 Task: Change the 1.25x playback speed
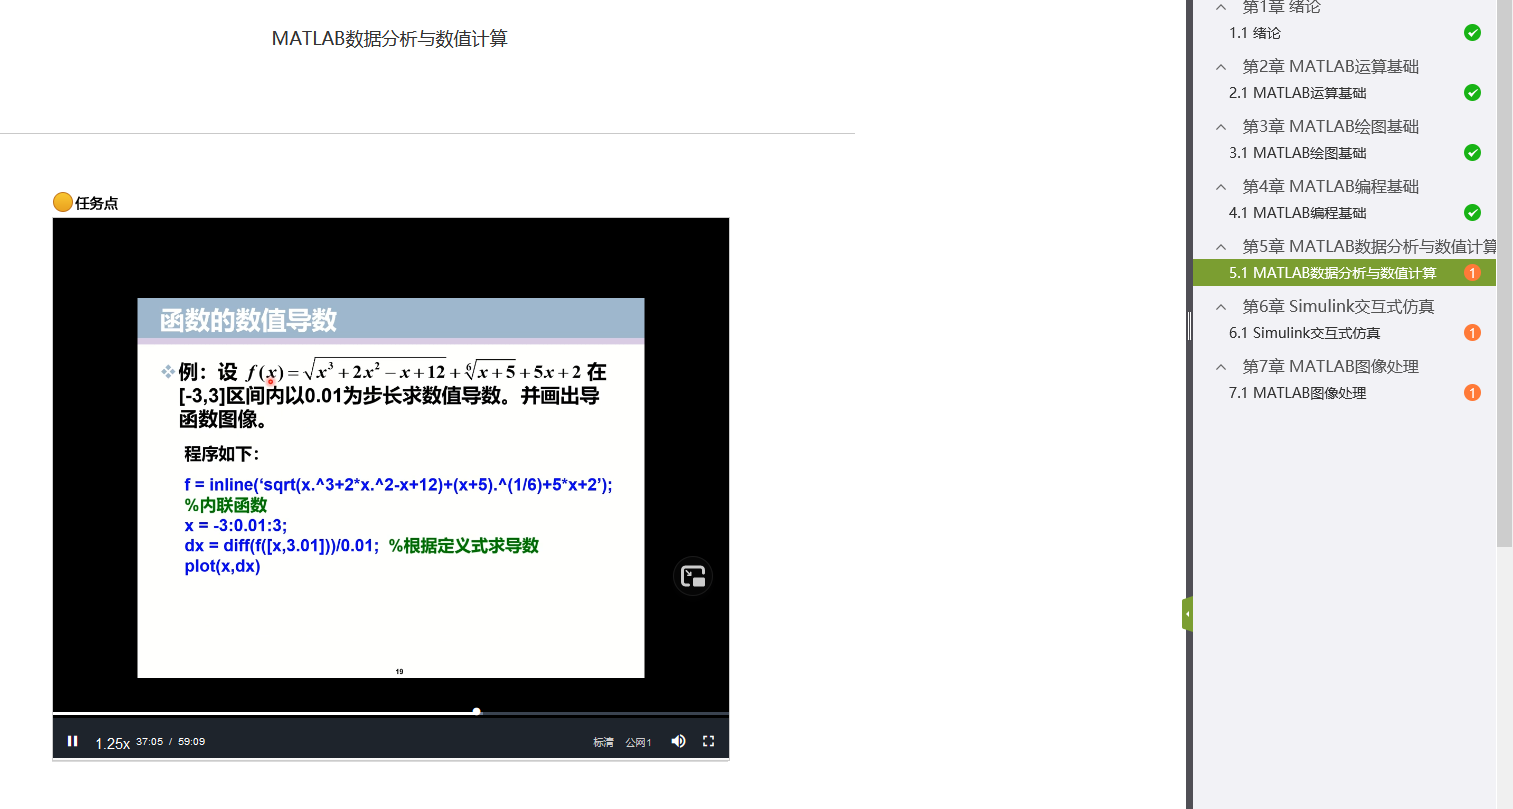tap(112, 743)
